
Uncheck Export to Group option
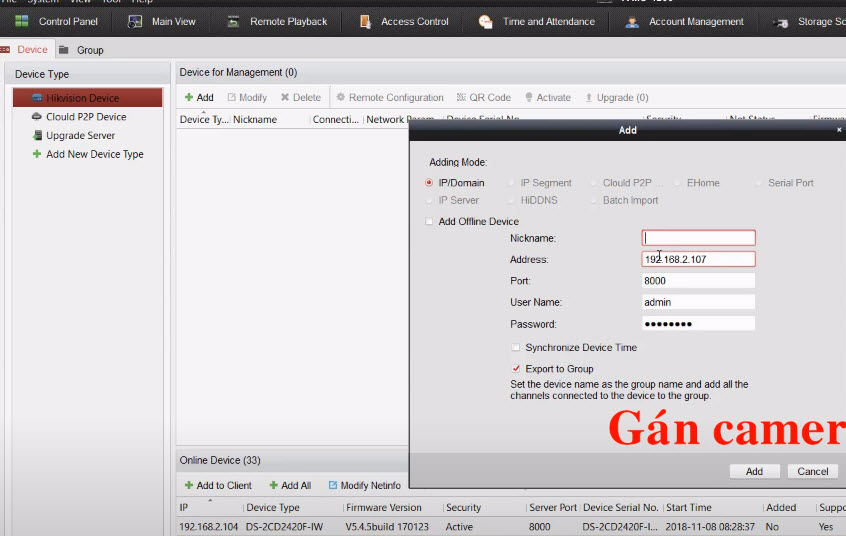(516, 369)
